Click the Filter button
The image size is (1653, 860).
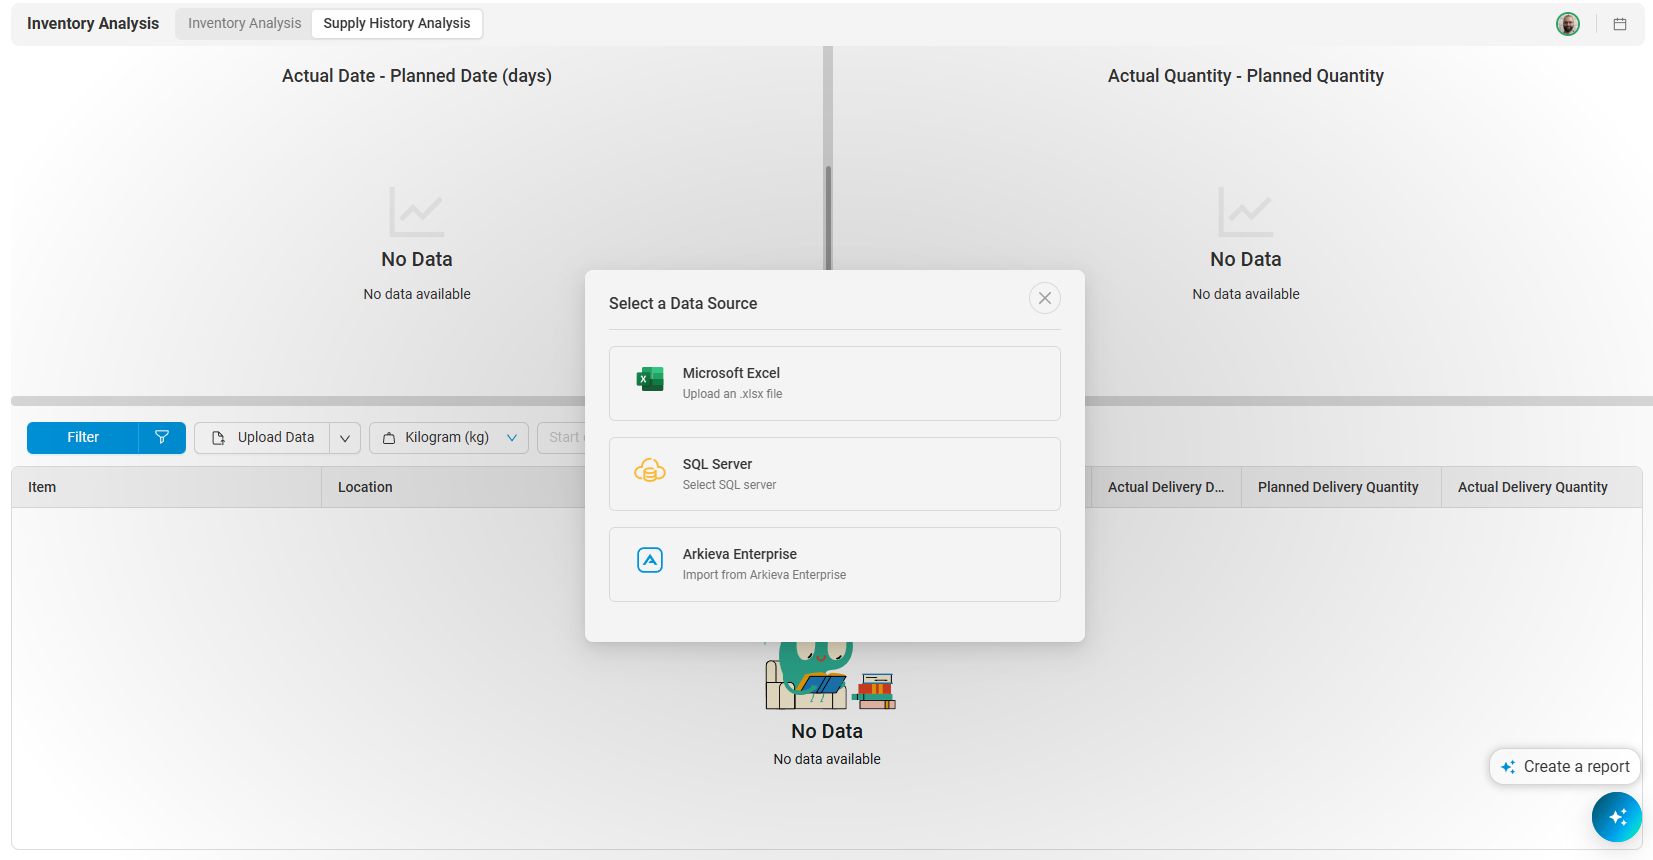83,437
